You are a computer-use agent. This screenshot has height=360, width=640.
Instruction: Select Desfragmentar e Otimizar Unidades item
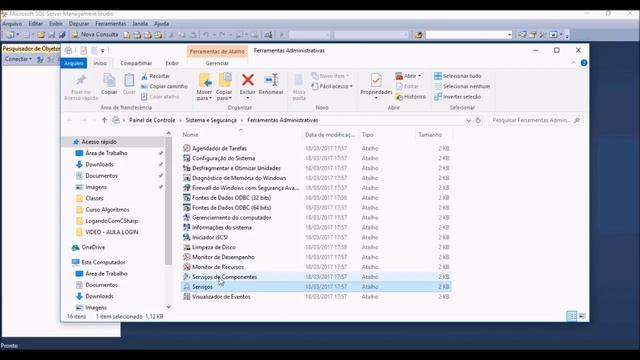[x=231, y=168]
